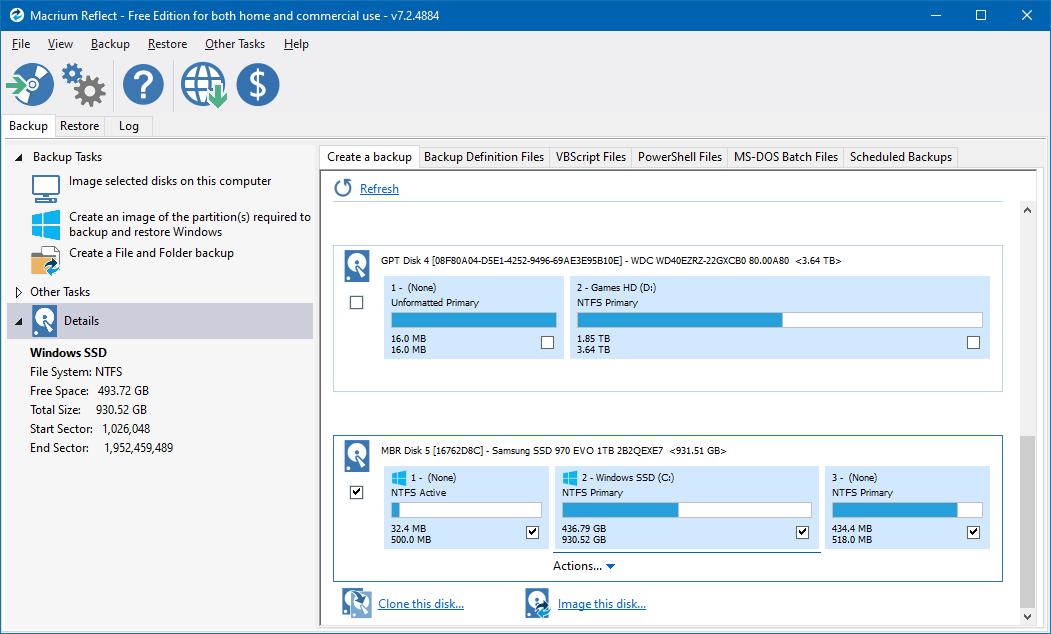Click the monitor icon for imaging selected disks
This screenshot has width=1051, height=634.
(x=46, y=188)
